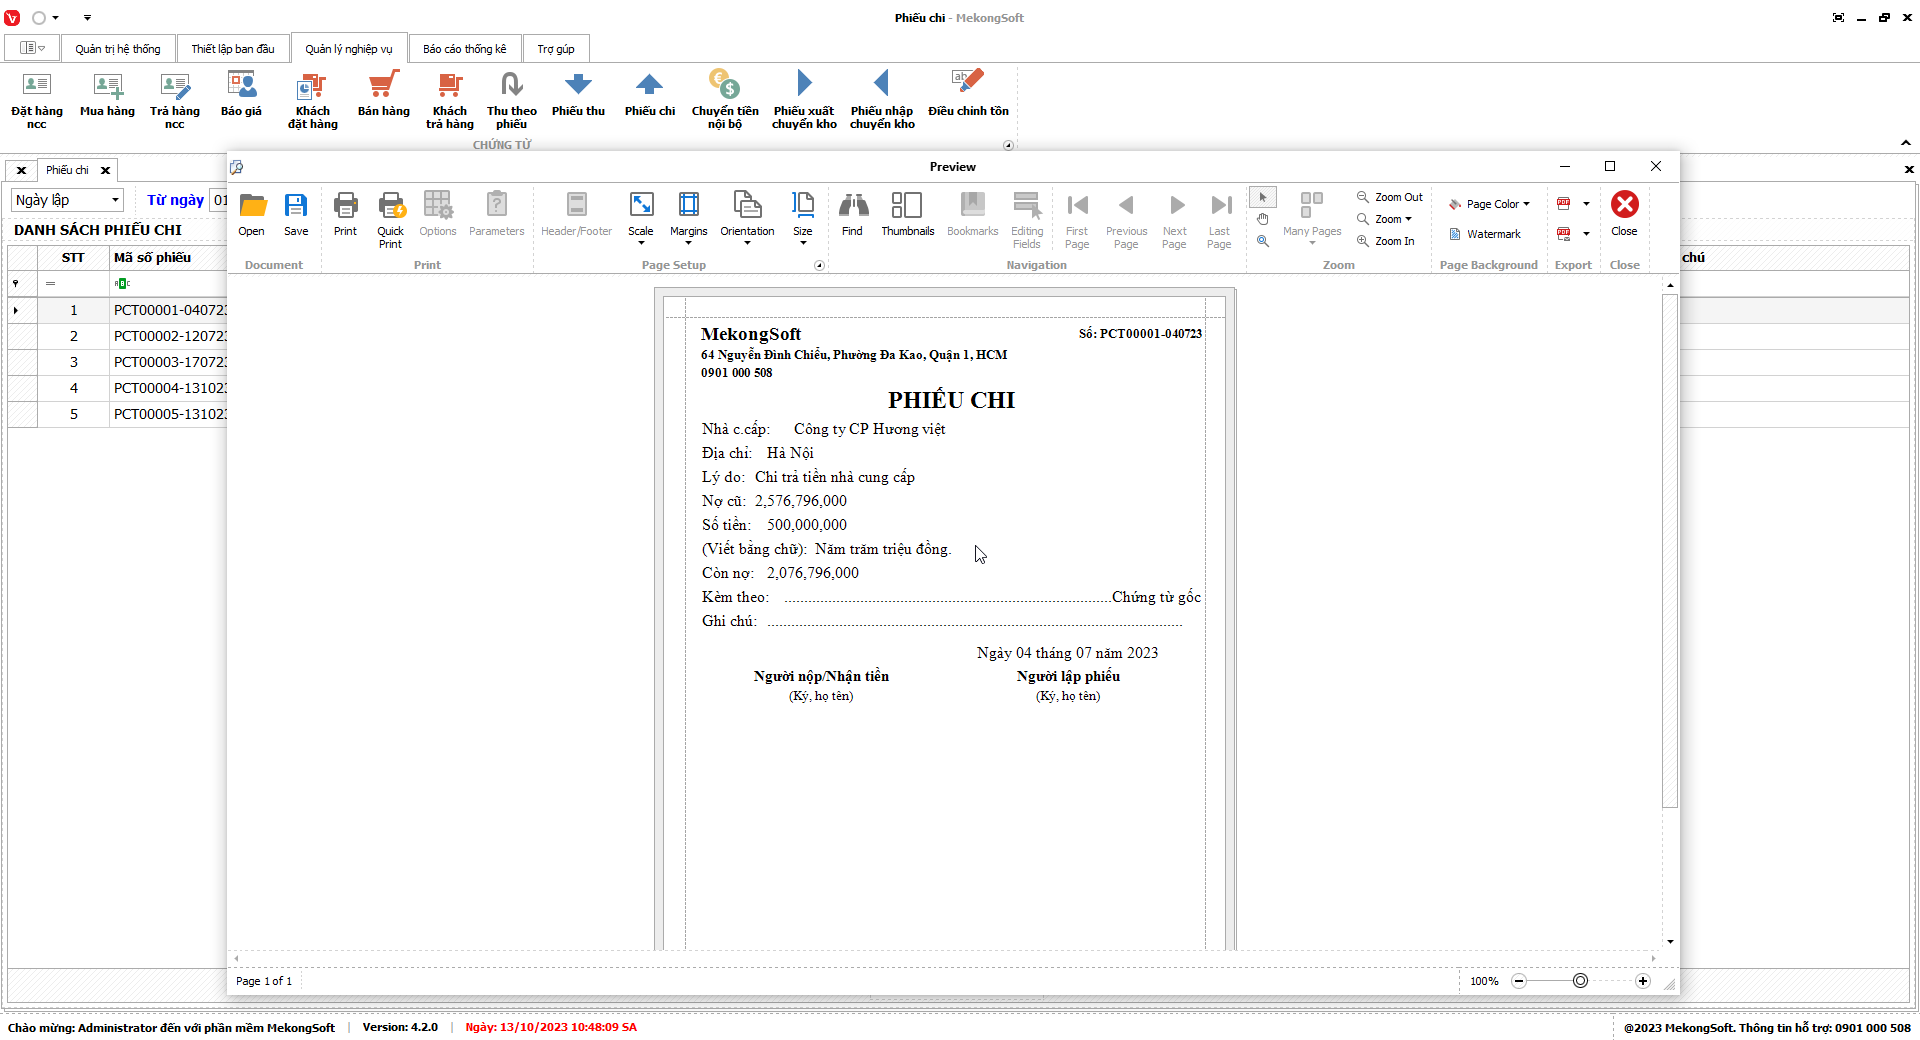Select the pointer cursor tool

tap(1263, 197)
